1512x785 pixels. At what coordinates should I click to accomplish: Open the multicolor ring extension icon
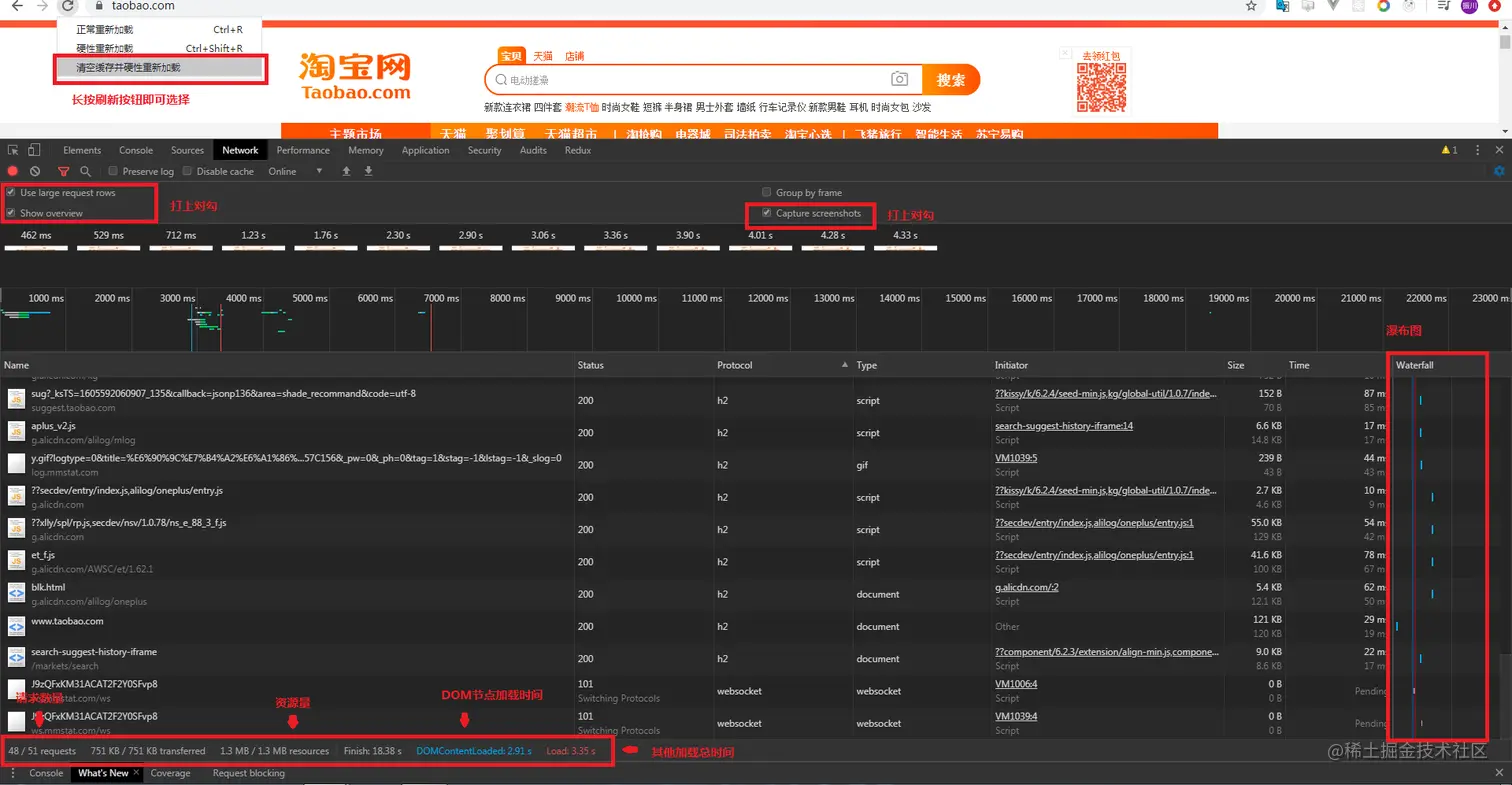click(x=1383, y=6)
